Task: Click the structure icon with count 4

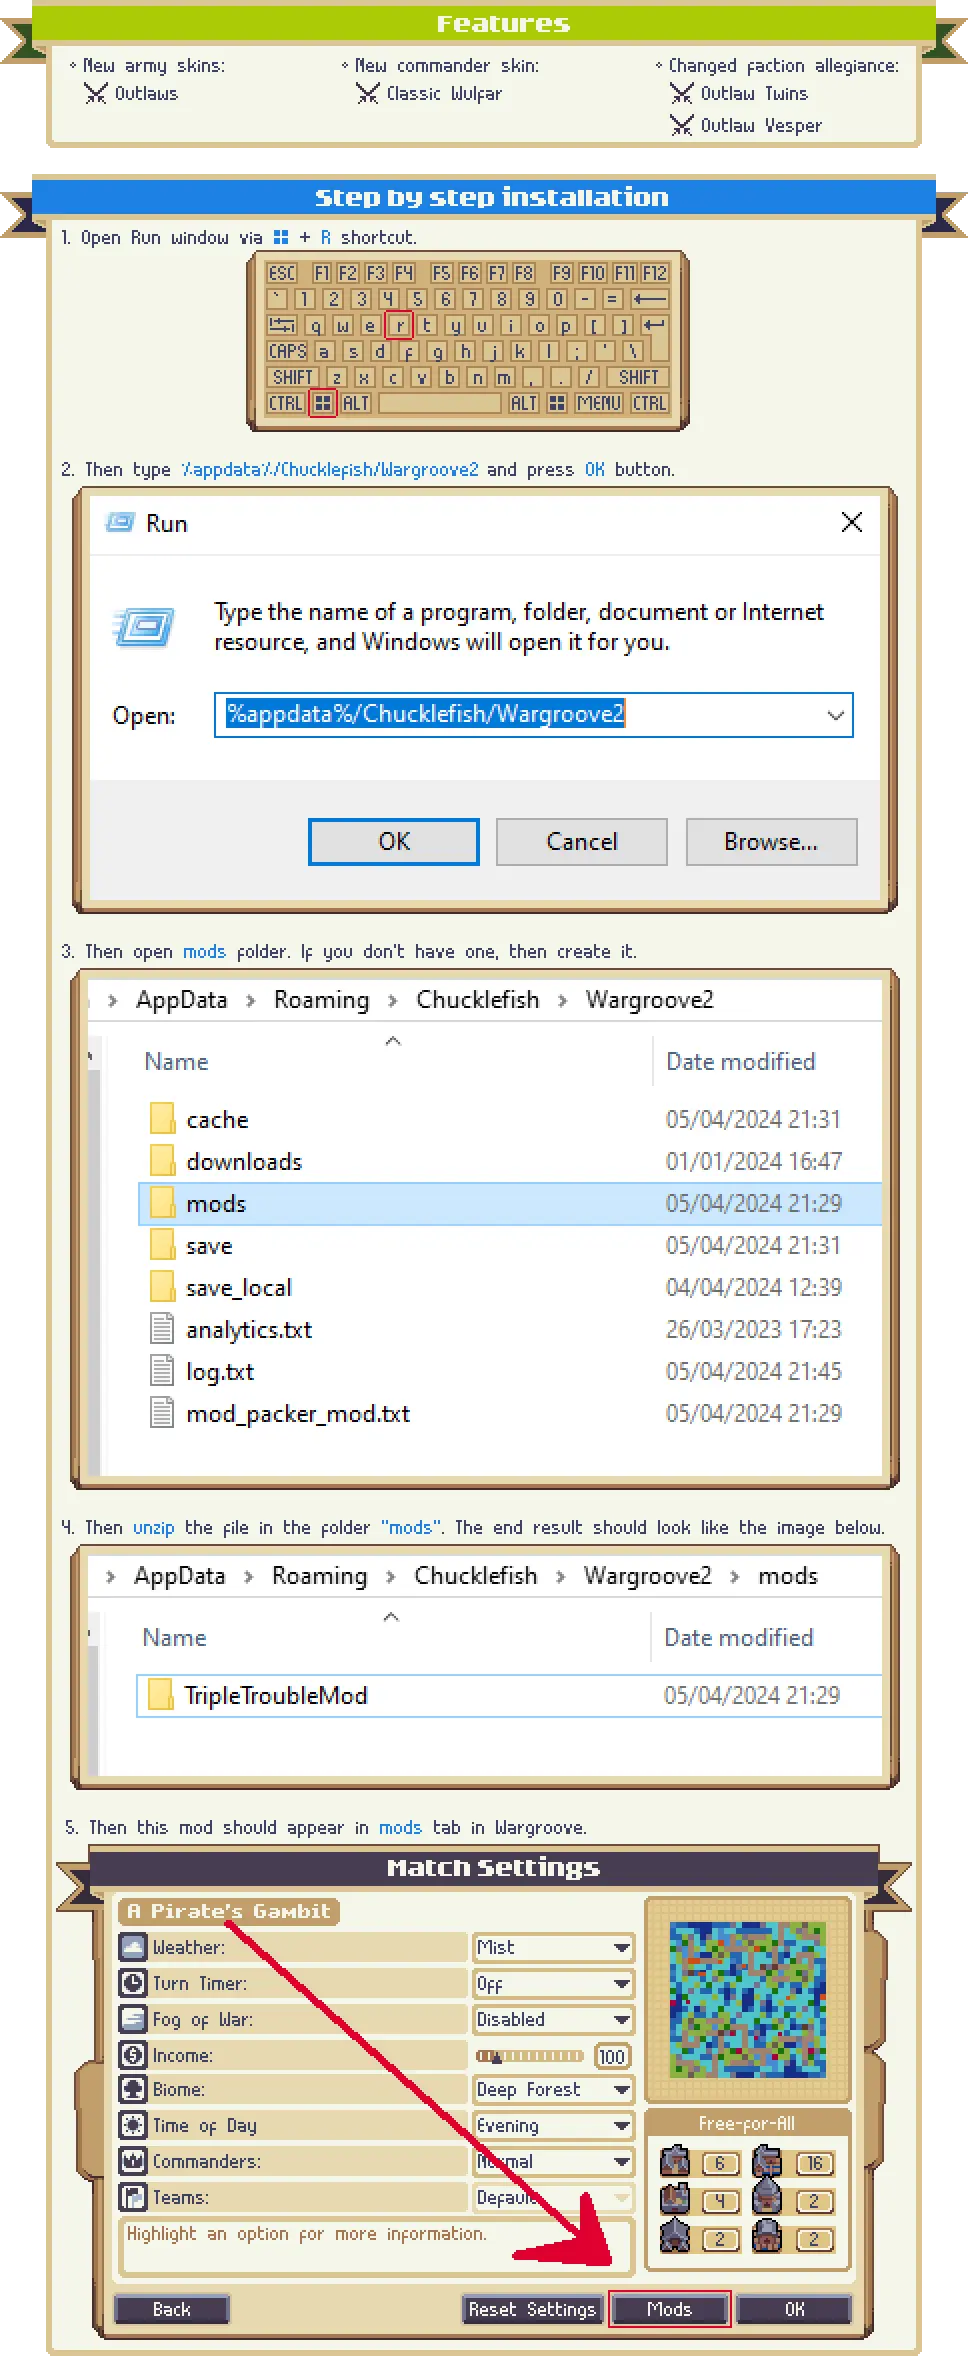Action: point(675,2198)
